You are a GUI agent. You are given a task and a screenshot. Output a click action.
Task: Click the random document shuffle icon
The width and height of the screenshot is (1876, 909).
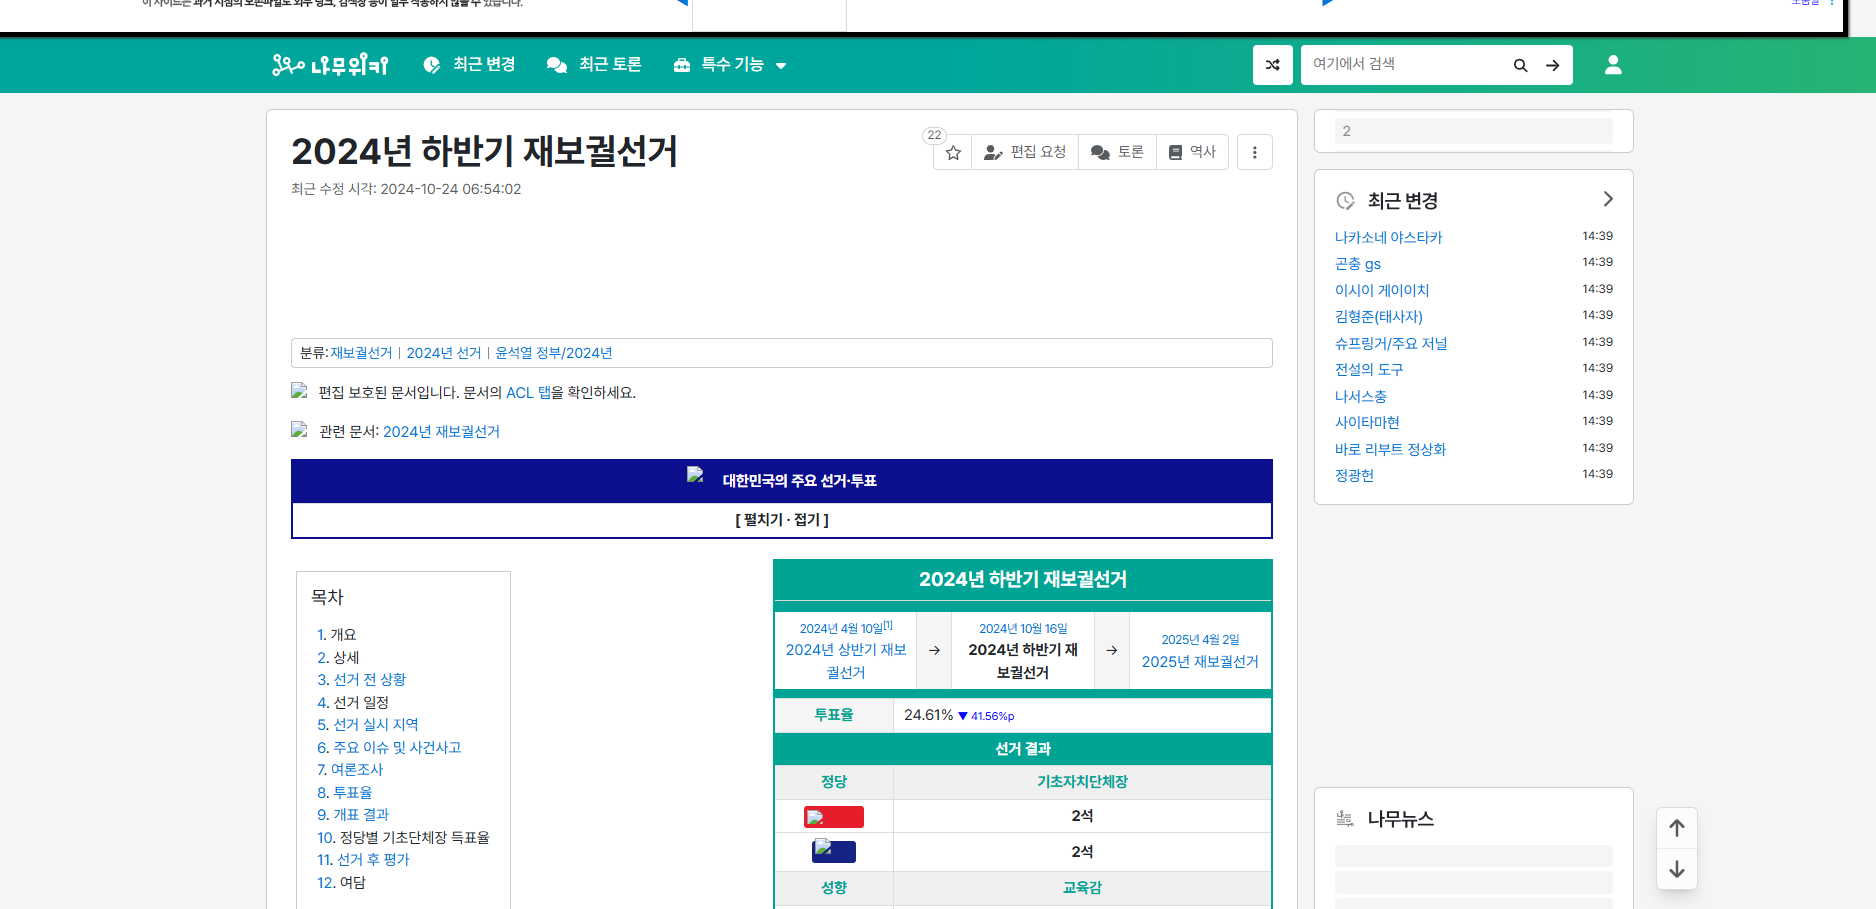(x=1273, y=65)
